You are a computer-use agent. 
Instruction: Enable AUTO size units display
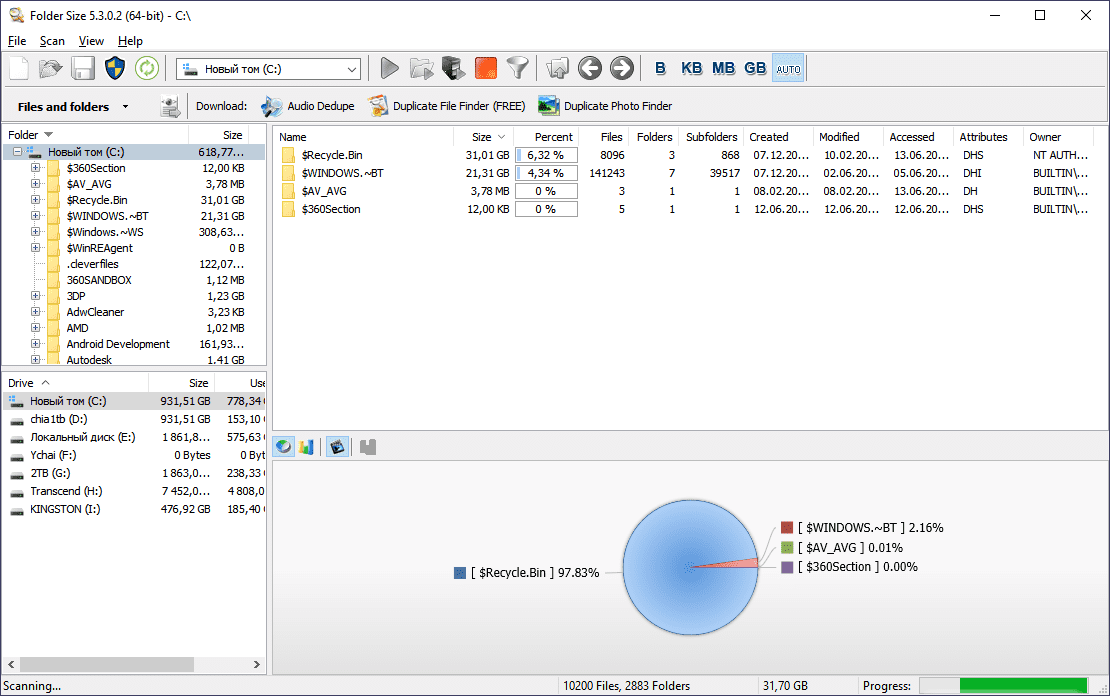pos(788,68)
